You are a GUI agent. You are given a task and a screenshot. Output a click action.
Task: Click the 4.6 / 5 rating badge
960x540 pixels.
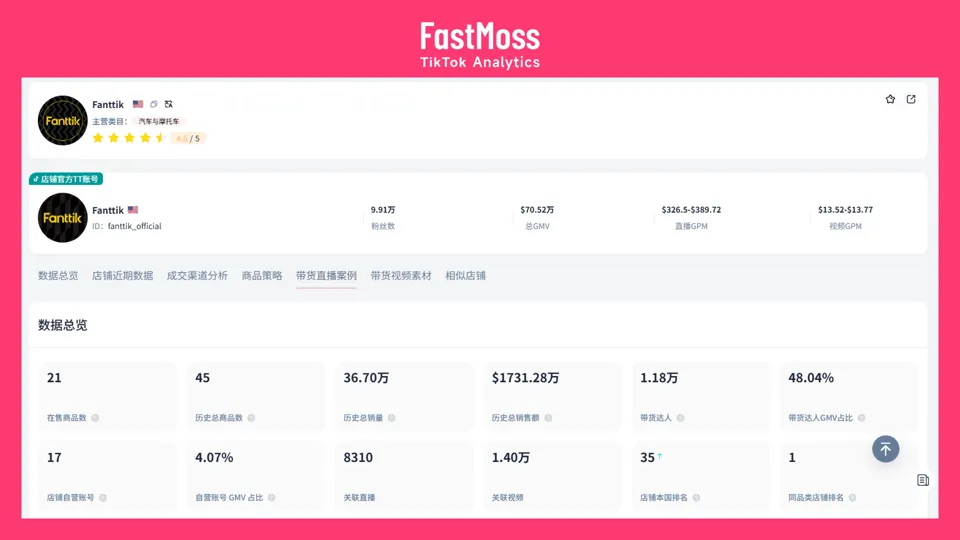[188, 138]
